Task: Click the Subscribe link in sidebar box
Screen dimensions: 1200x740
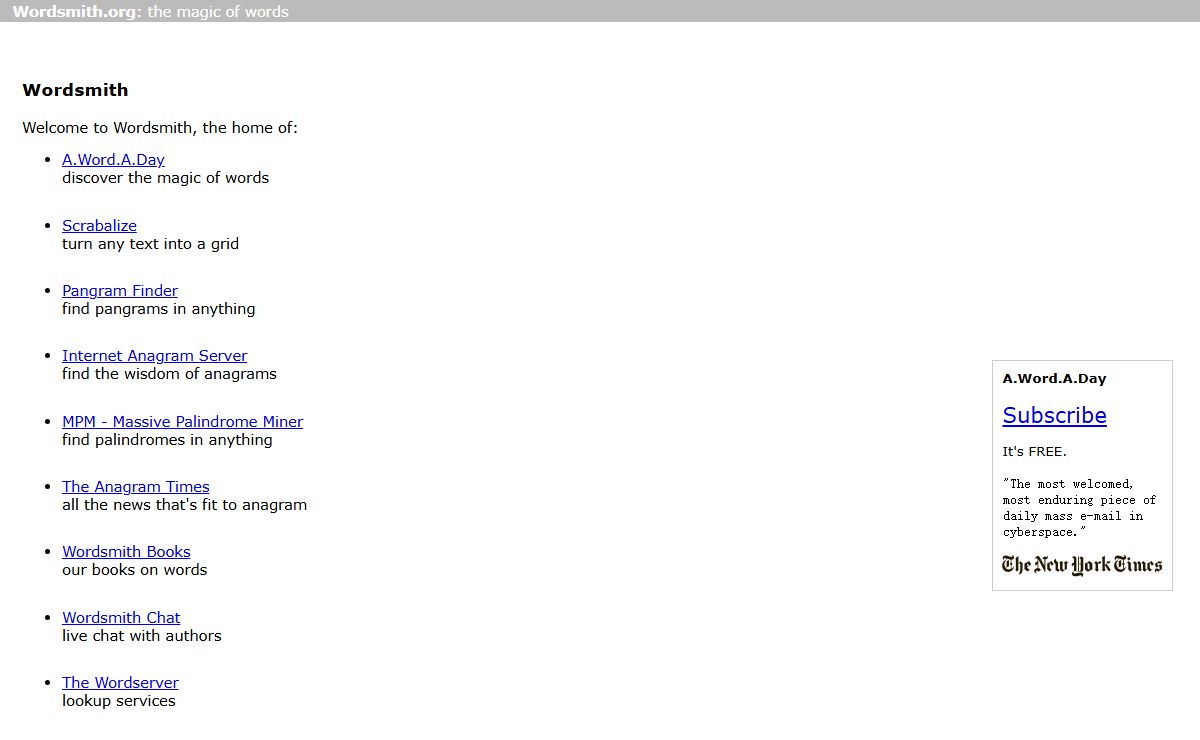Action: (x=1054, y=415)
